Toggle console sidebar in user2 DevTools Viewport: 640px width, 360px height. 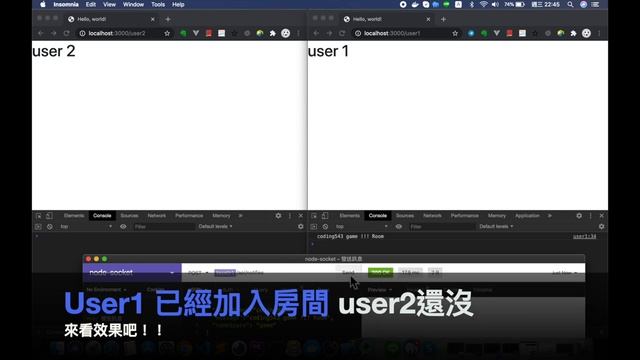[x=38, y=227]
